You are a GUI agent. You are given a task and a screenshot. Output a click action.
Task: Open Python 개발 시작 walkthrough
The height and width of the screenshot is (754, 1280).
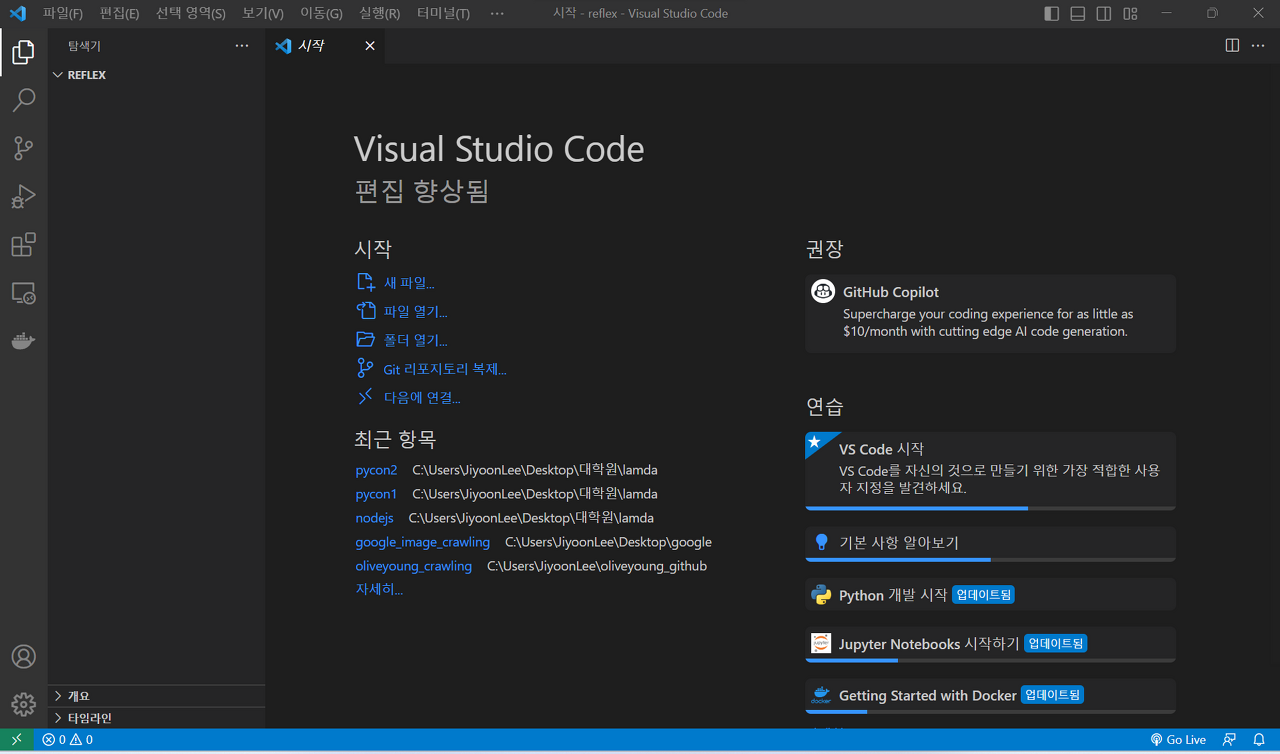[990, 595]
